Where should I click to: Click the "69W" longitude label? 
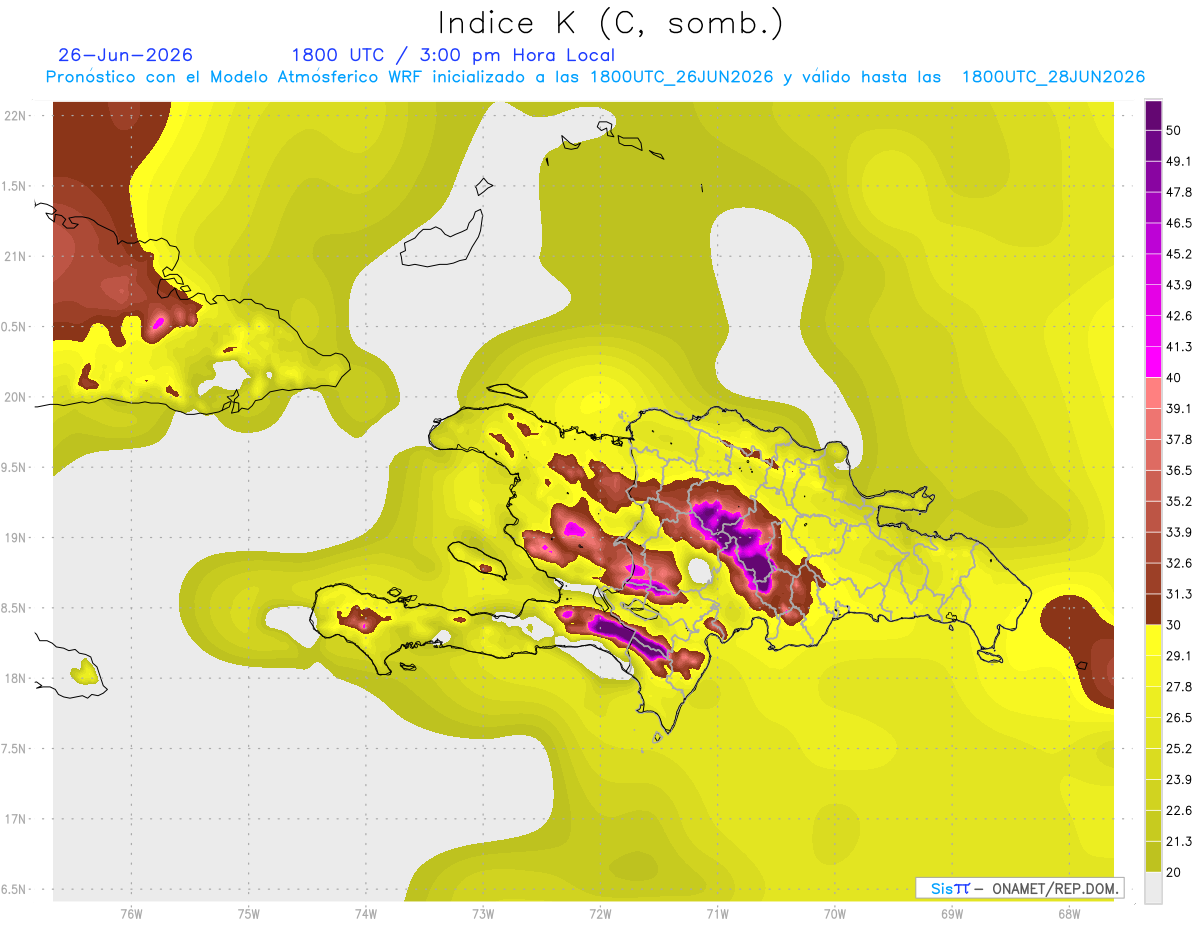point(952,913)
